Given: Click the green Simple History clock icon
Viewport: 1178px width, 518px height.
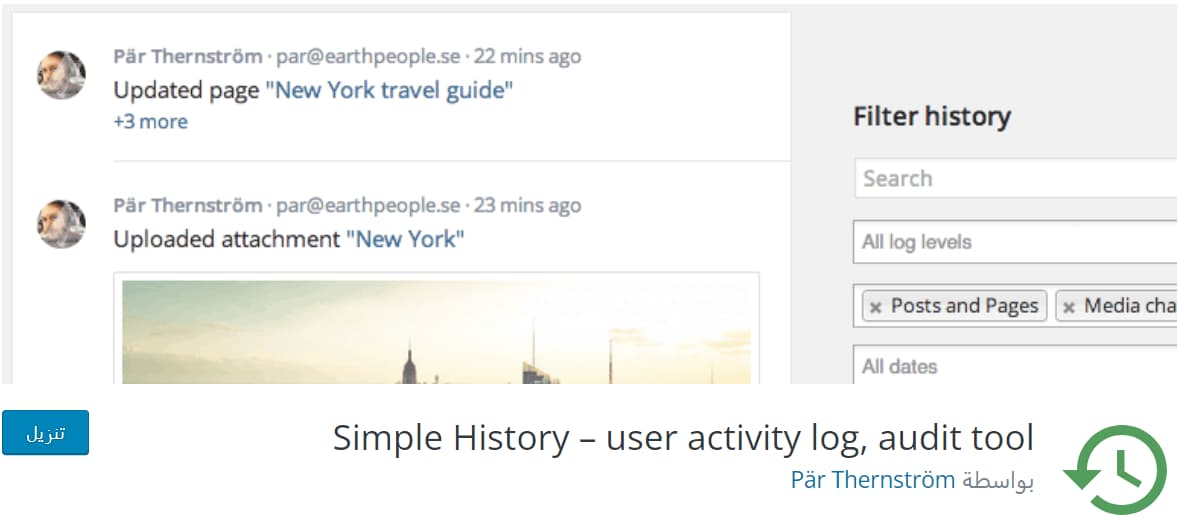Looking at the screenshot, I should 1116,469.
